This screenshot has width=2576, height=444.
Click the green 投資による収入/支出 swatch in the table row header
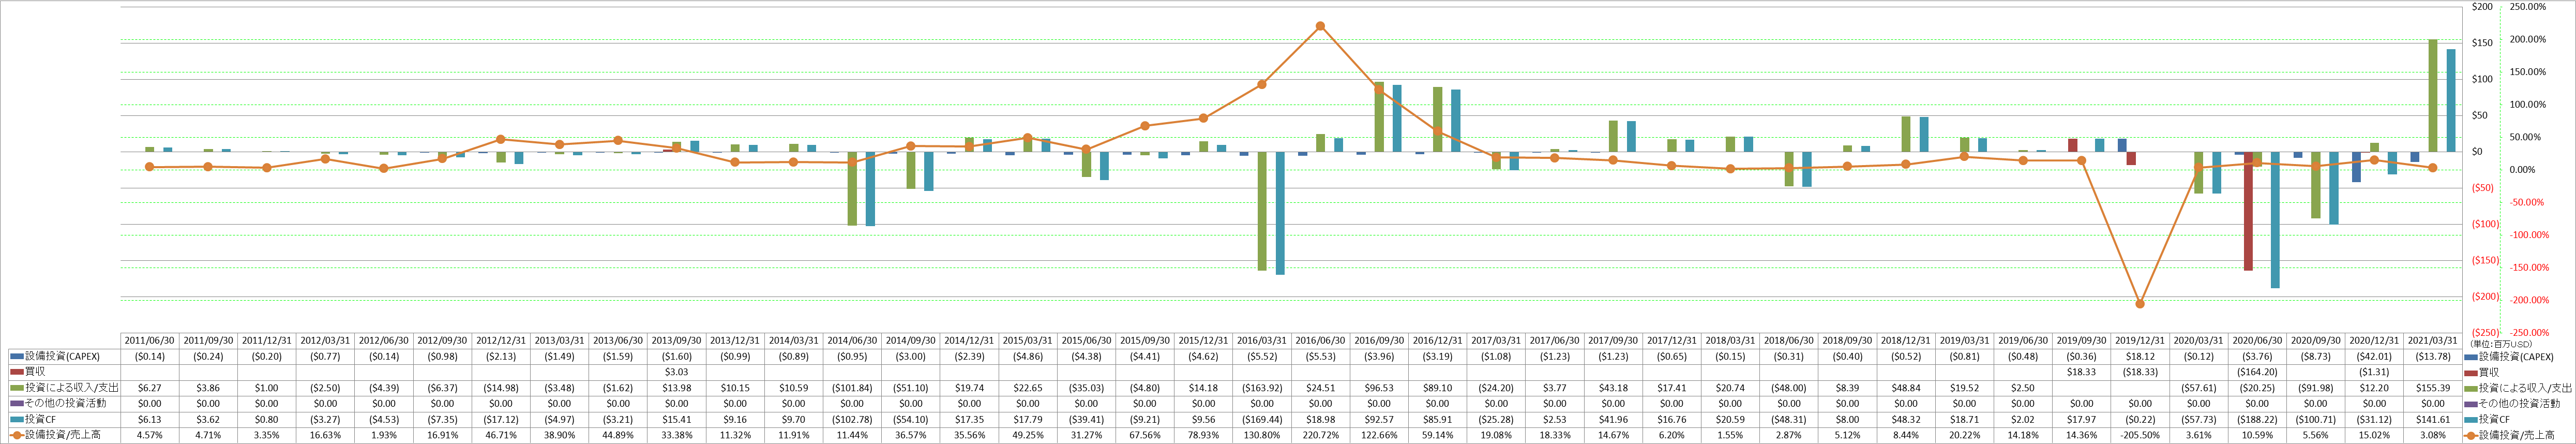pyautogui.click(x=16, y=387)
